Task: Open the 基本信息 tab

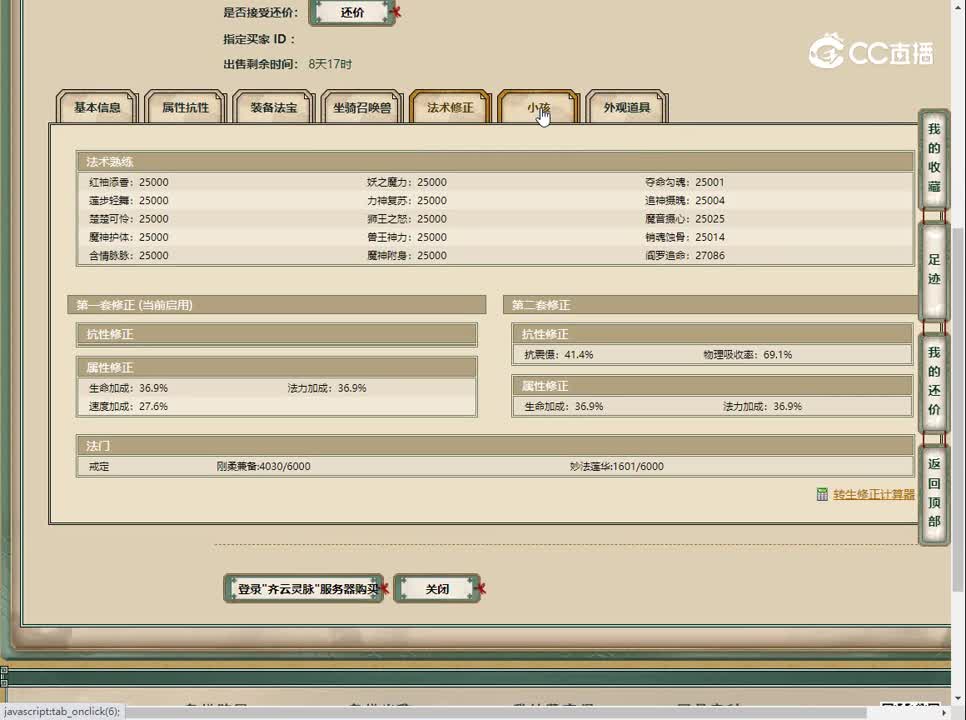Action: pyautogui.click(x=97, y=108)
